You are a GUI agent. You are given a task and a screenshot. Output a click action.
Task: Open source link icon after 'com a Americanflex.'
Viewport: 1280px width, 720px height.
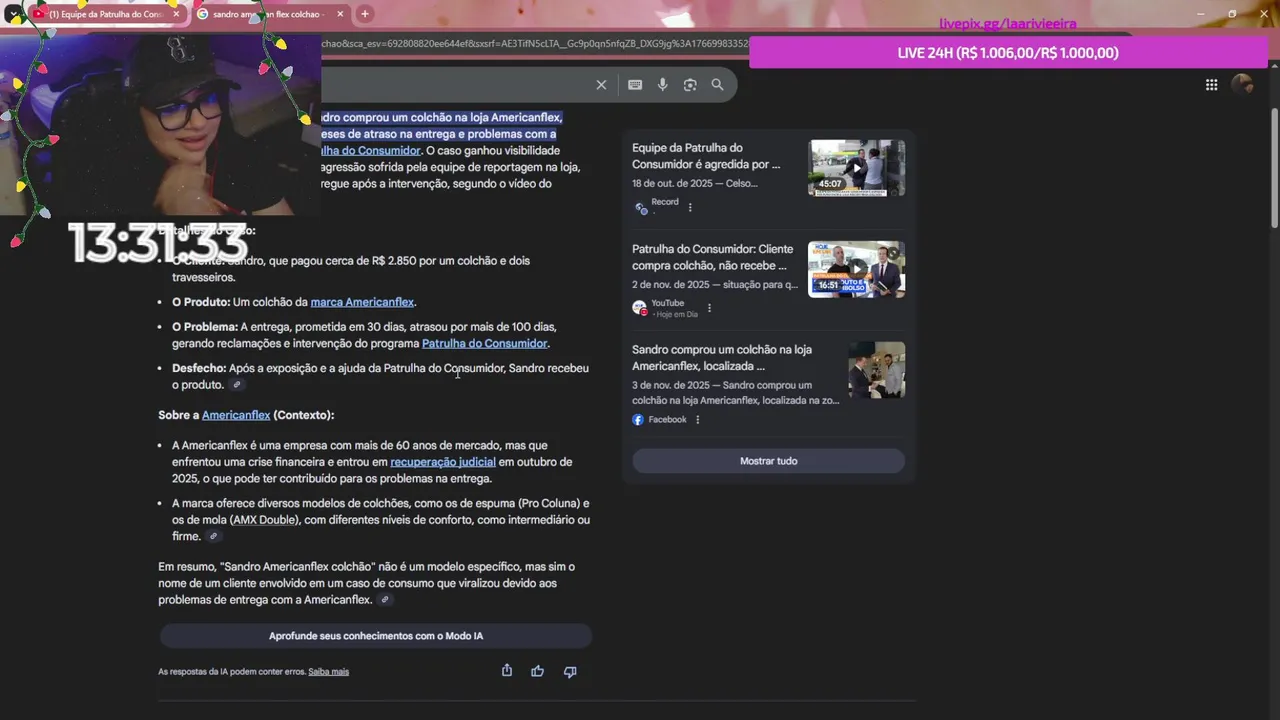point(385,600)
